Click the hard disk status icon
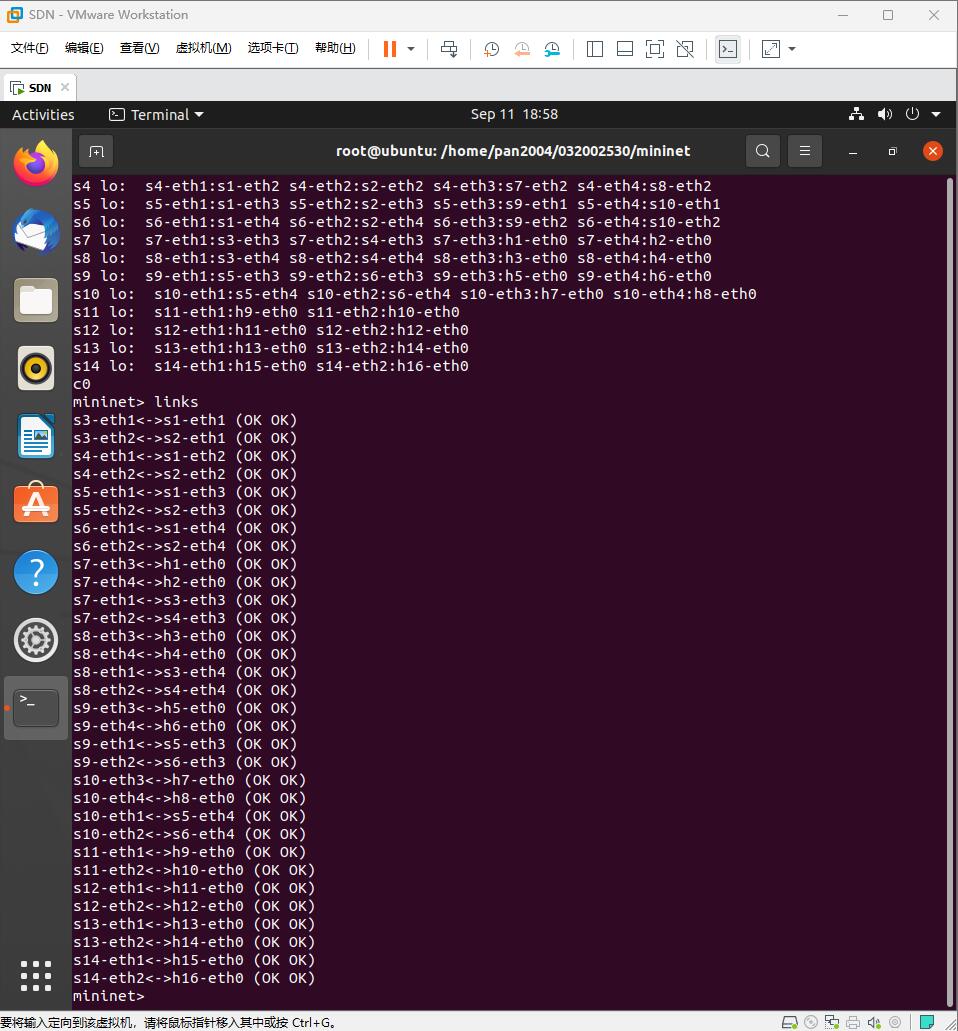This screenshot has height=1031, width=958. tap(790, 1022)
